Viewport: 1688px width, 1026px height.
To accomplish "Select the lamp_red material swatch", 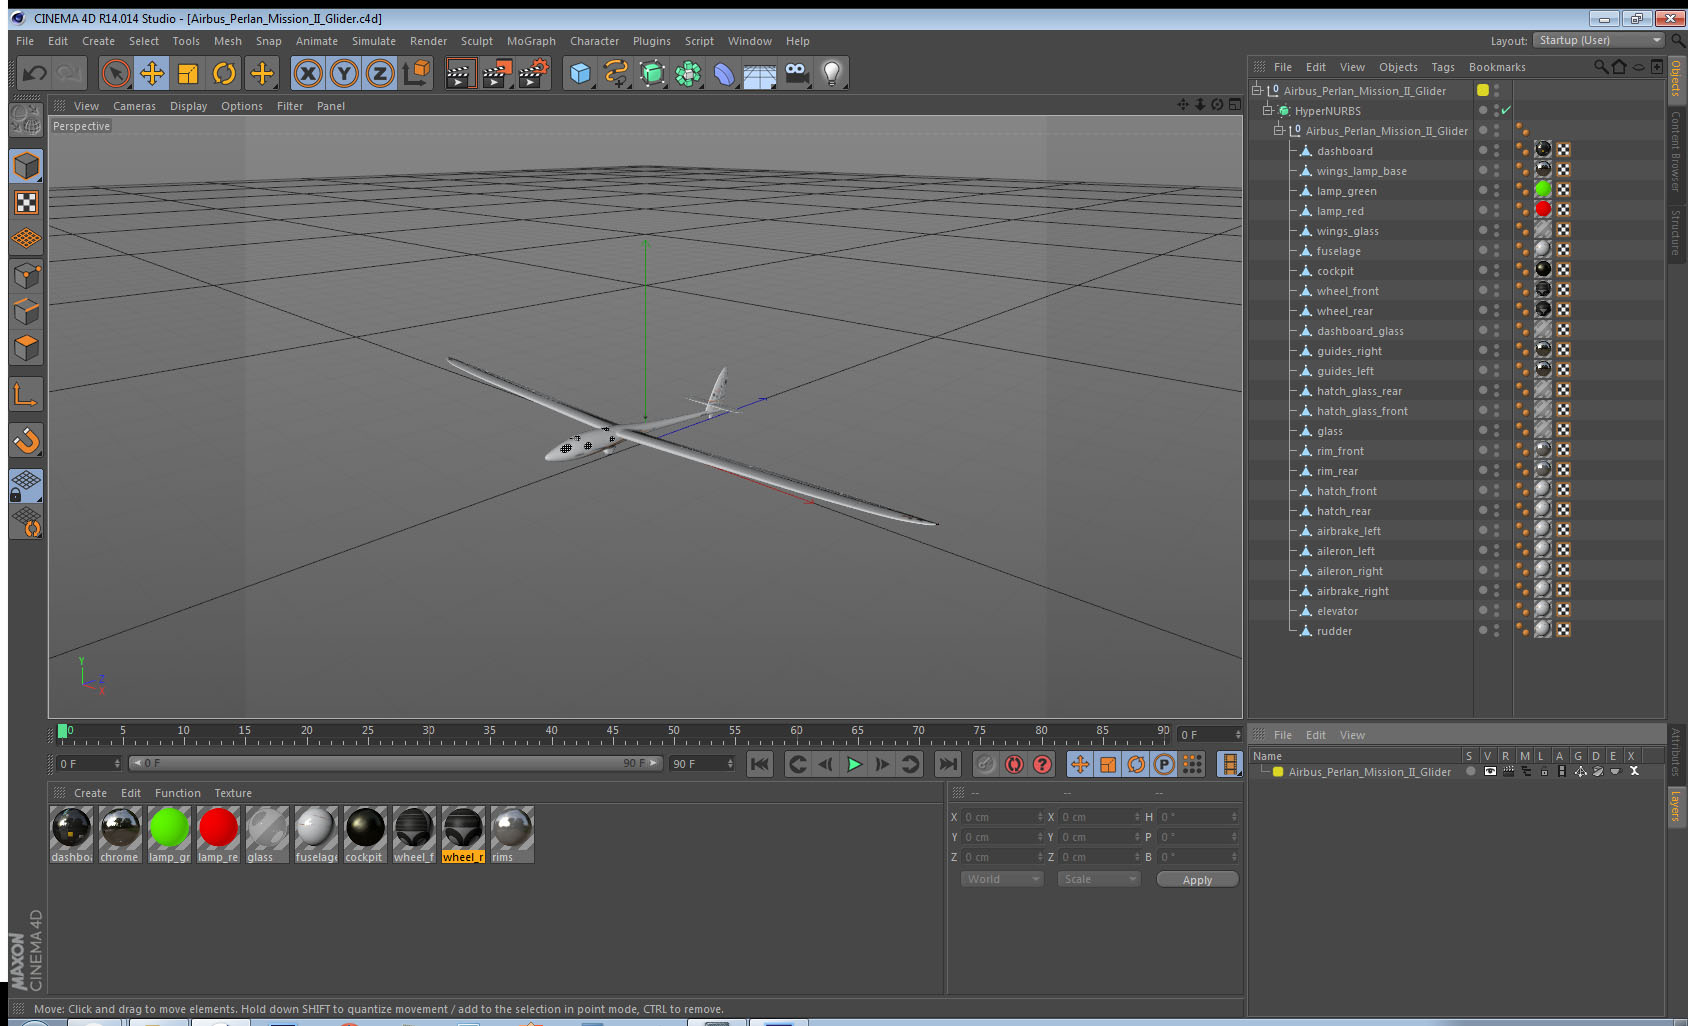I will point(218,834).
